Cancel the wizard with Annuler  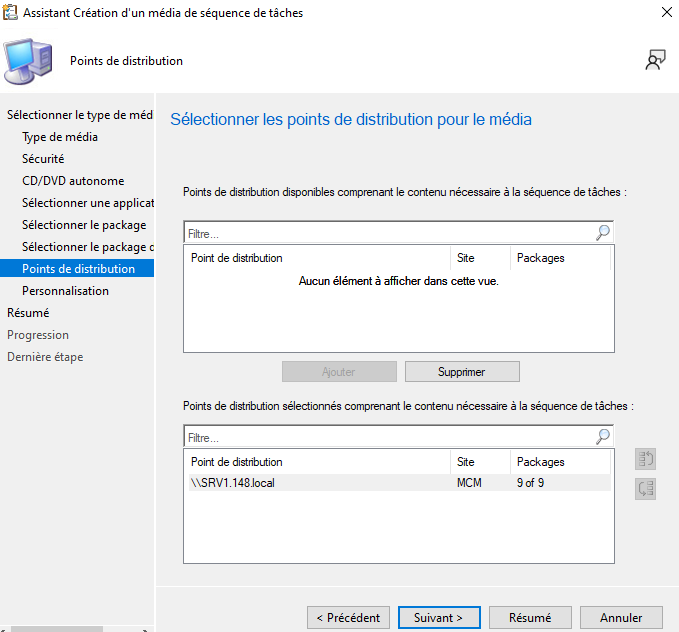[620, 618]
